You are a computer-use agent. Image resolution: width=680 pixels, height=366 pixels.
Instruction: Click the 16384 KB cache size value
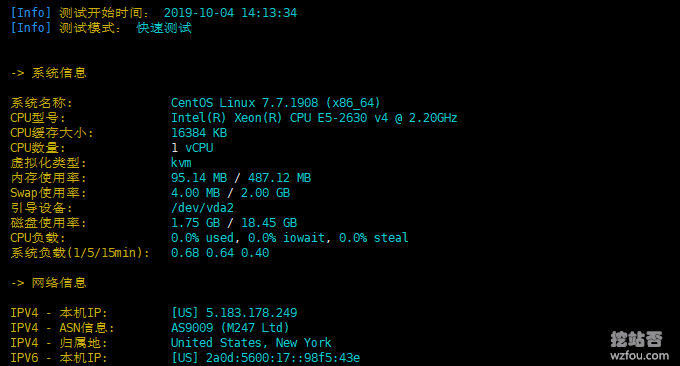[199, 133]
